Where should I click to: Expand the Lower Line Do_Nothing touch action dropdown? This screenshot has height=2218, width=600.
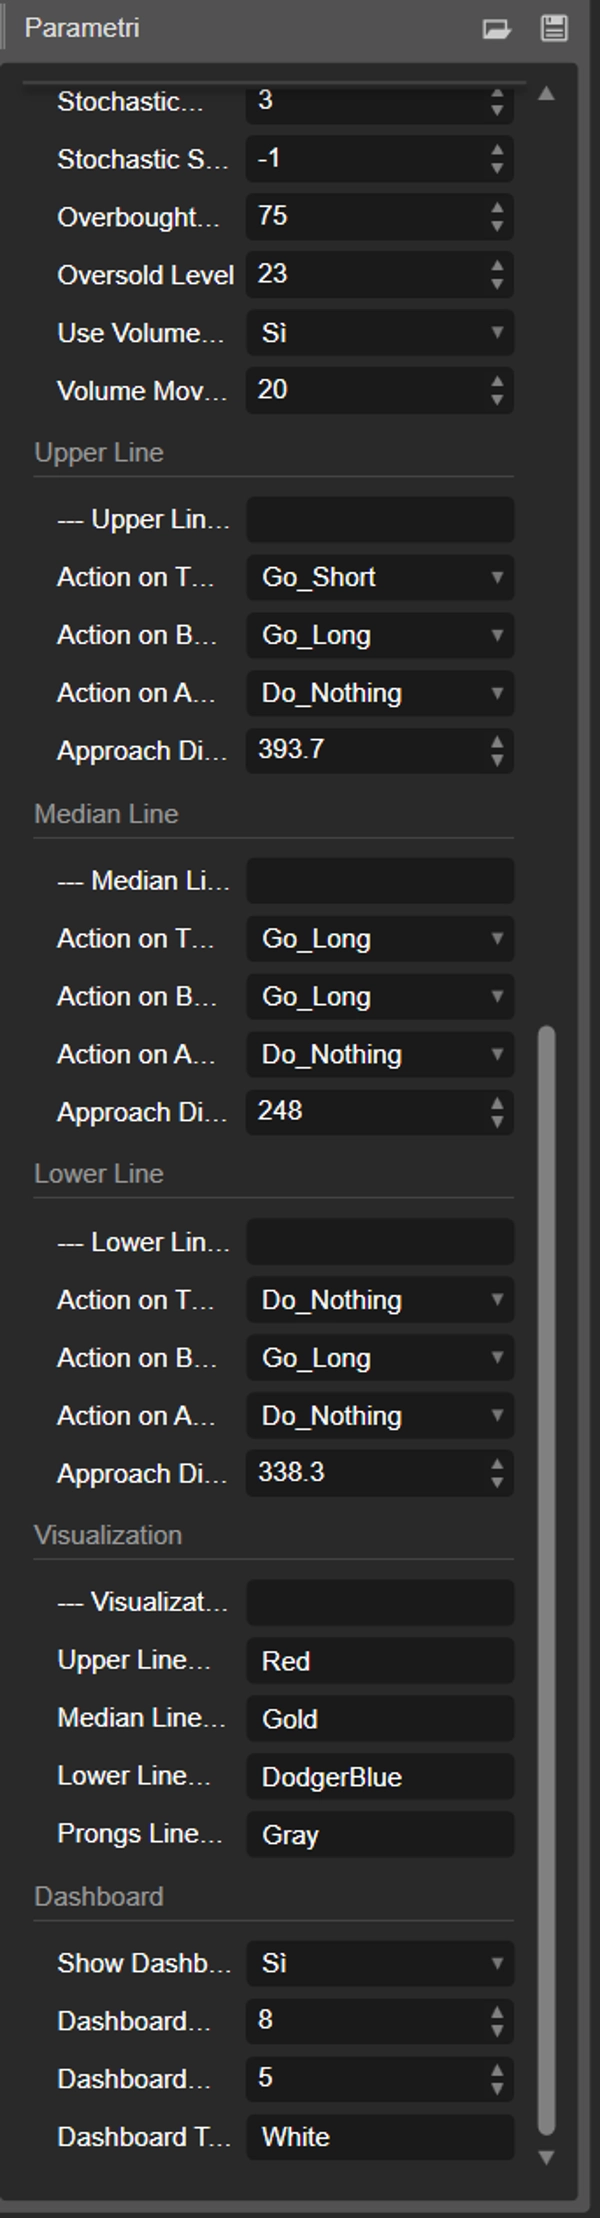[380, 1300]
